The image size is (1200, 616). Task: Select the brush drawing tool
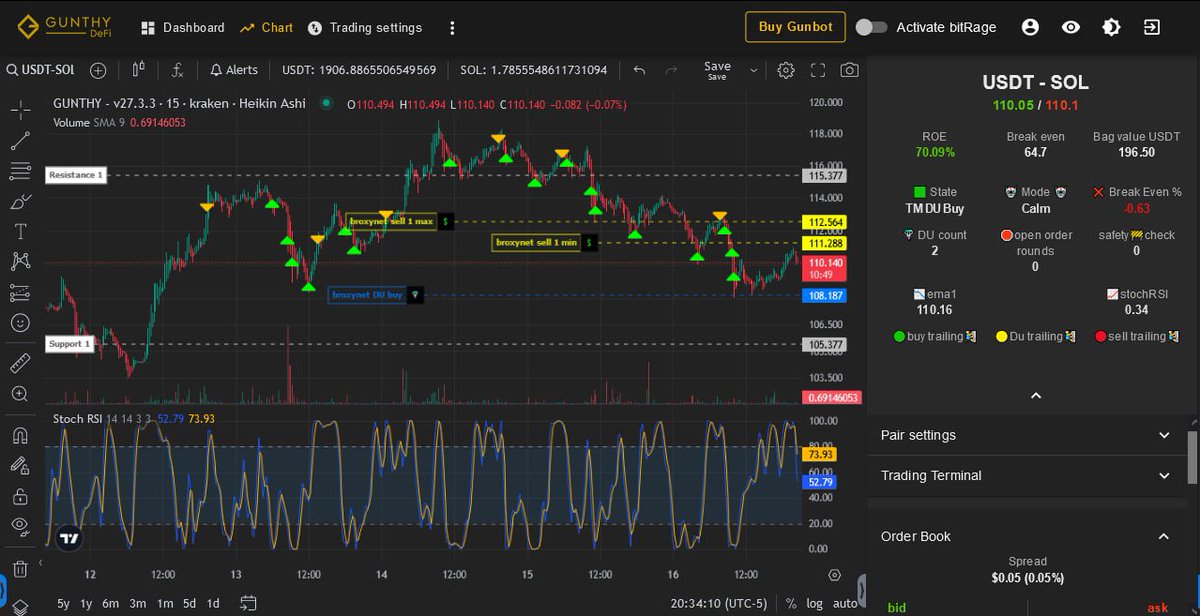pos(20,202)
